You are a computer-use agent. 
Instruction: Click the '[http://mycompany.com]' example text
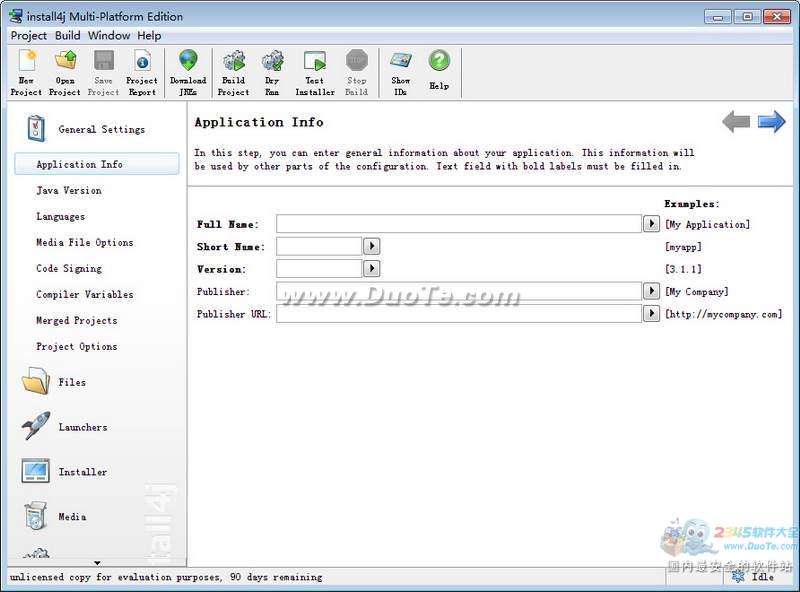(723, 314)
